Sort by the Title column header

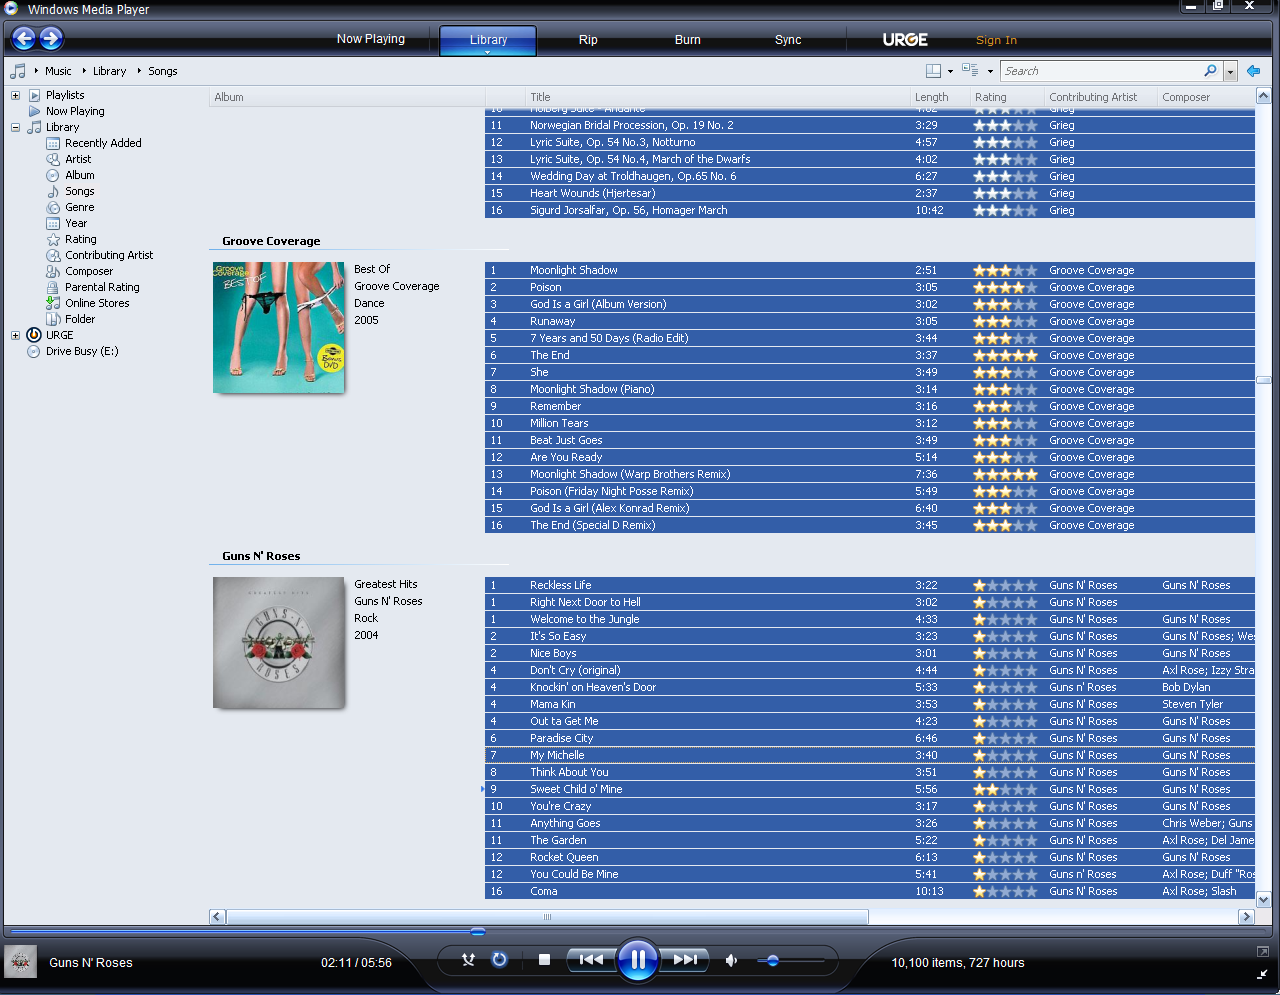717,97
